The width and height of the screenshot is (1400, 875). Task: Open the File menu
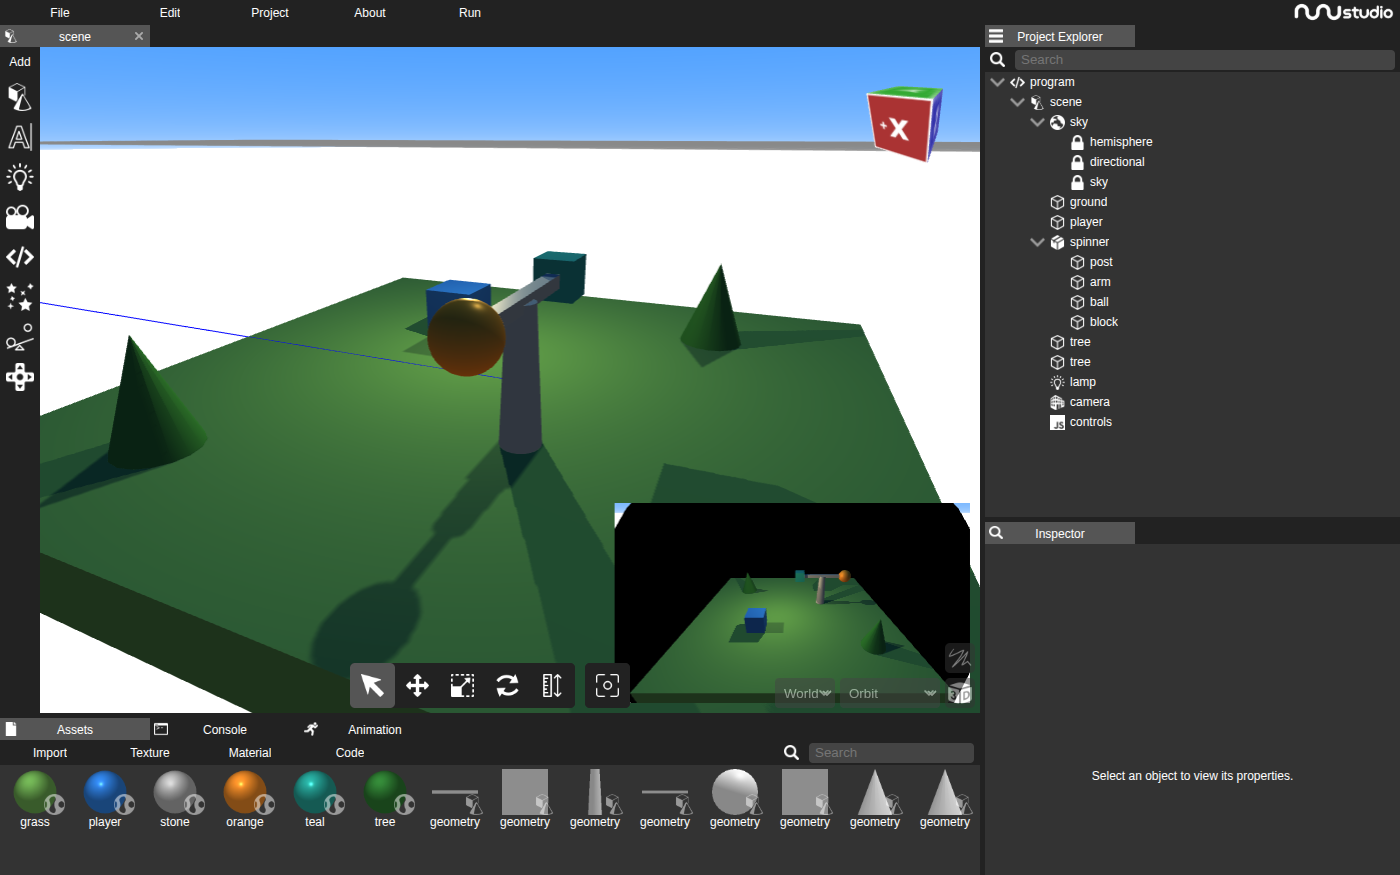point(60,13)
